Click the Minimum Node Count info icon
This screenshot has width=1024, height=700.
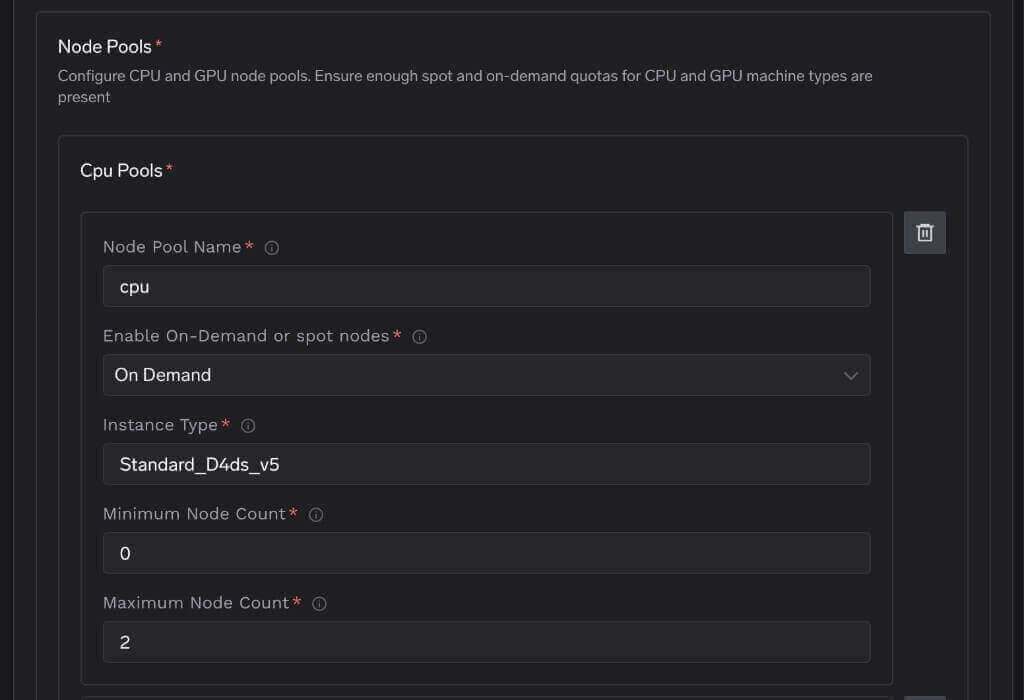315,514
